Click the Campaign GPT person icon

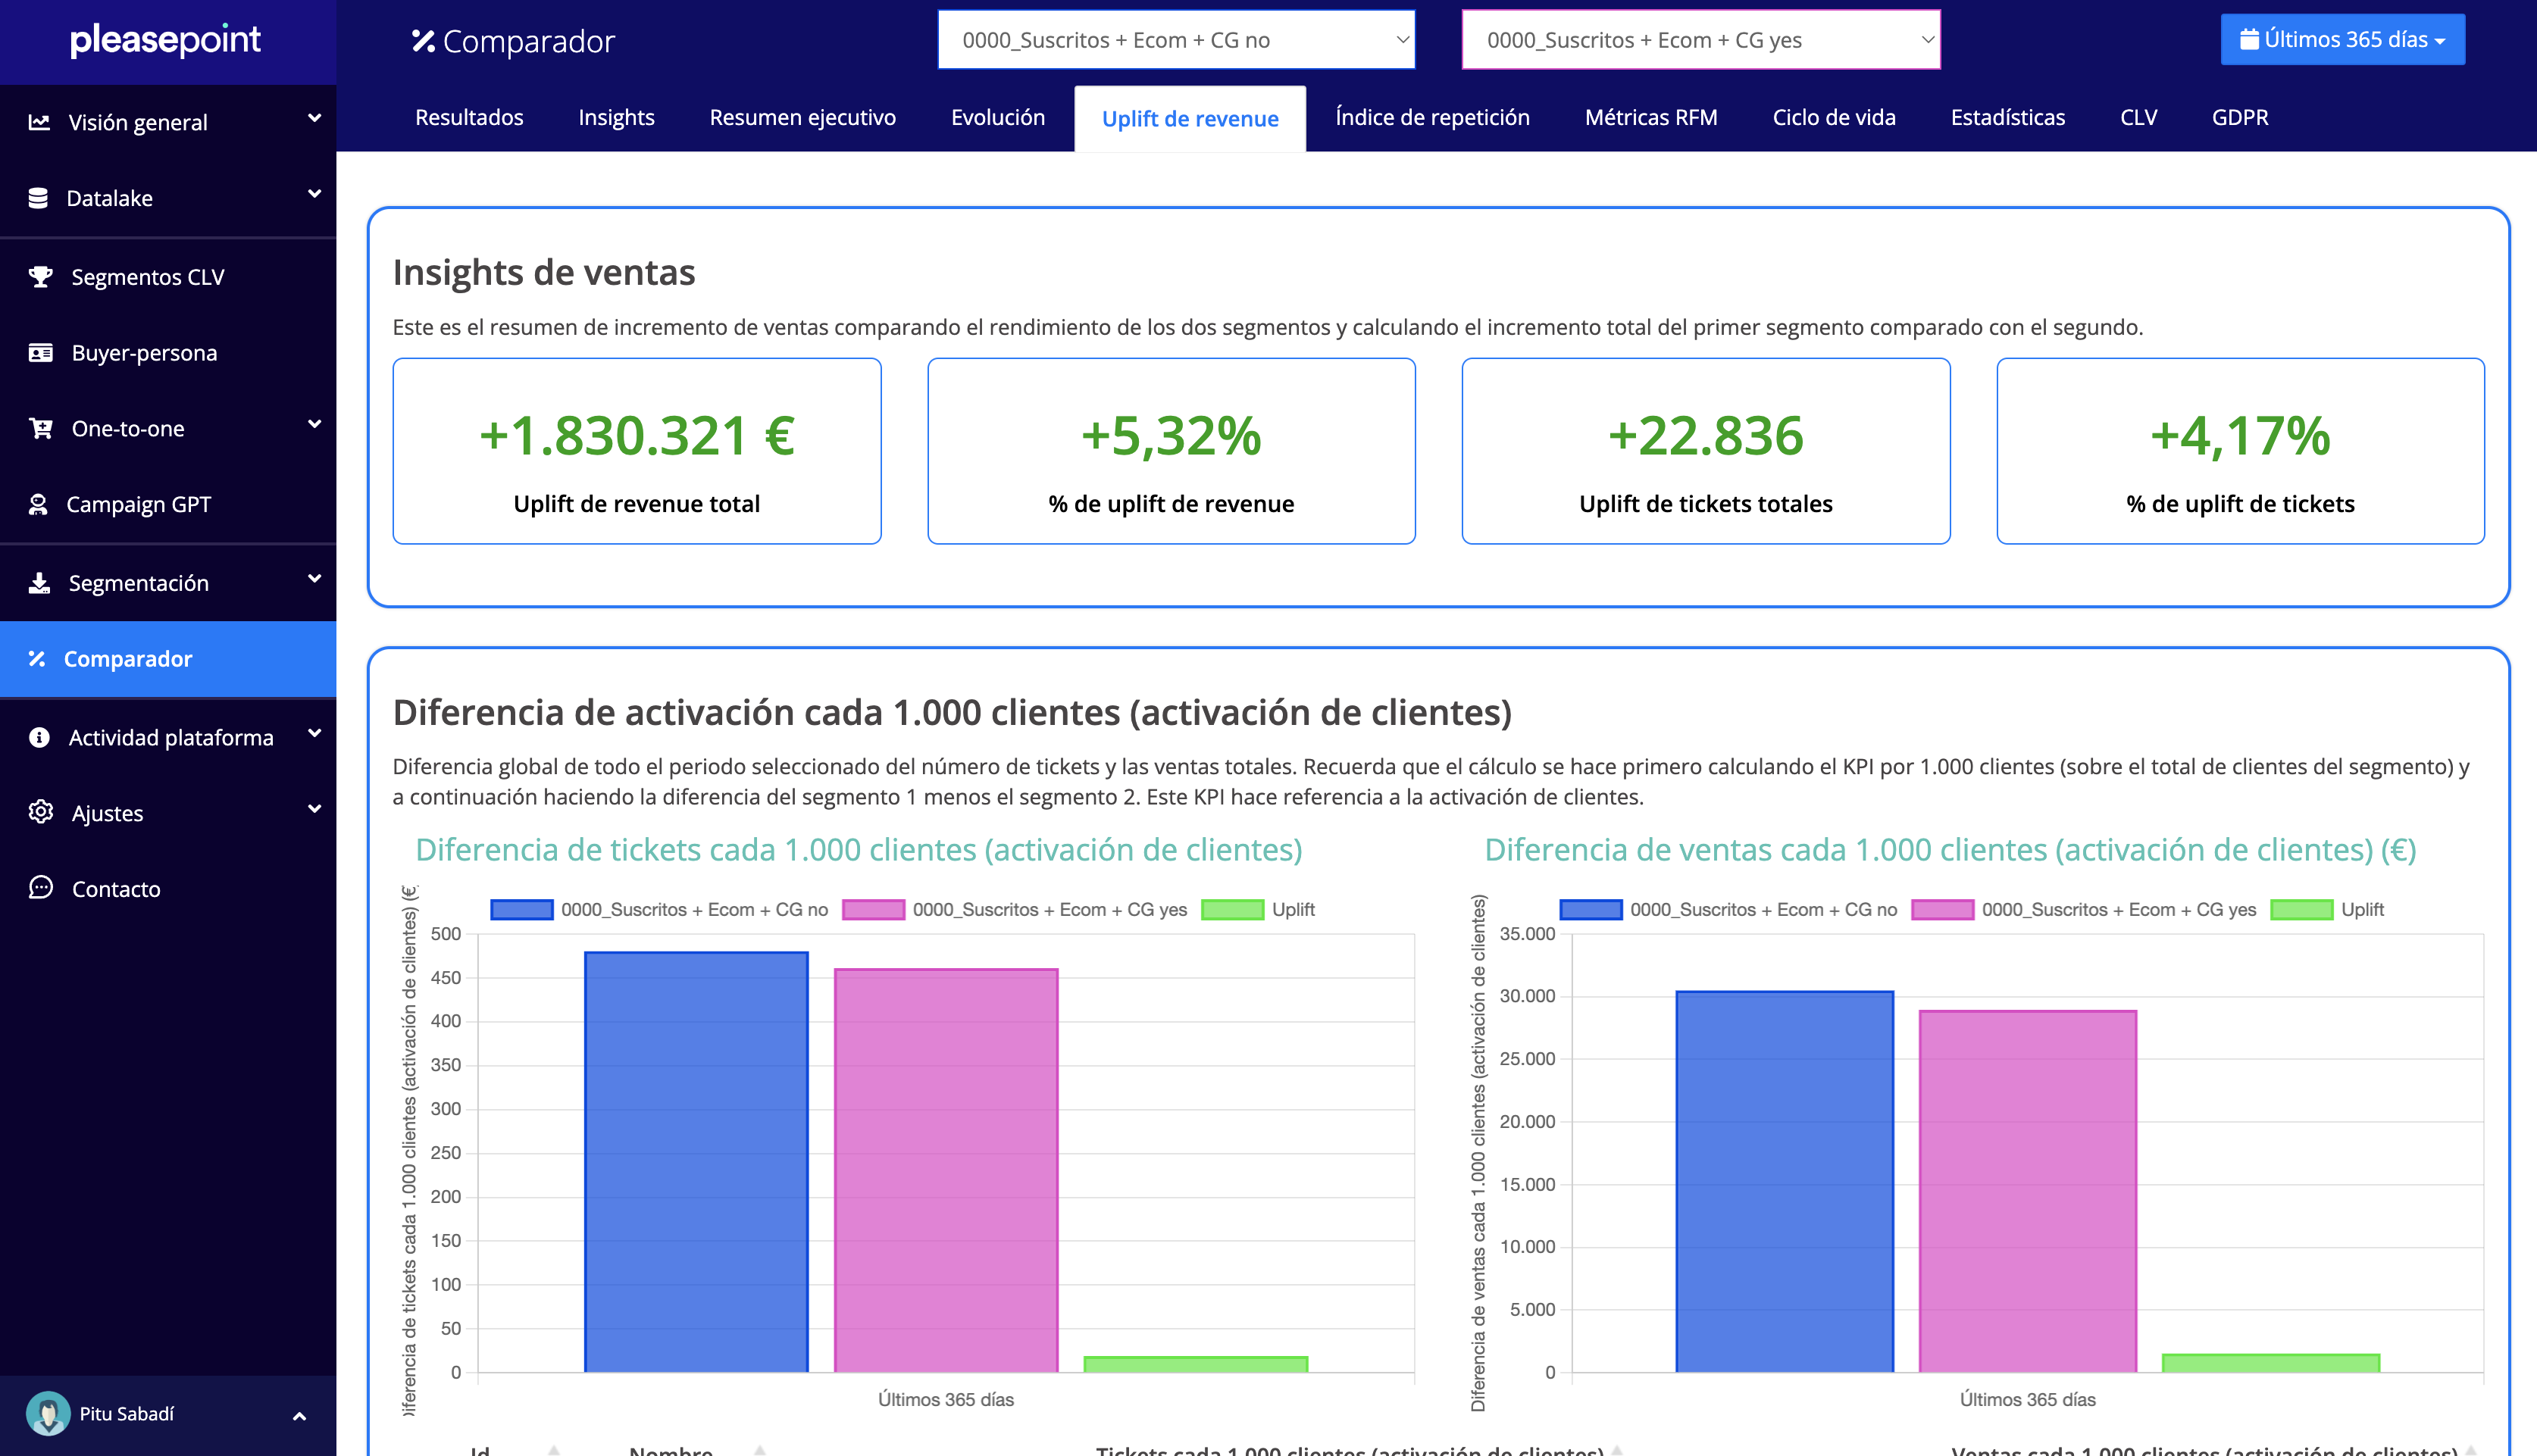click(x=38, y=505)
